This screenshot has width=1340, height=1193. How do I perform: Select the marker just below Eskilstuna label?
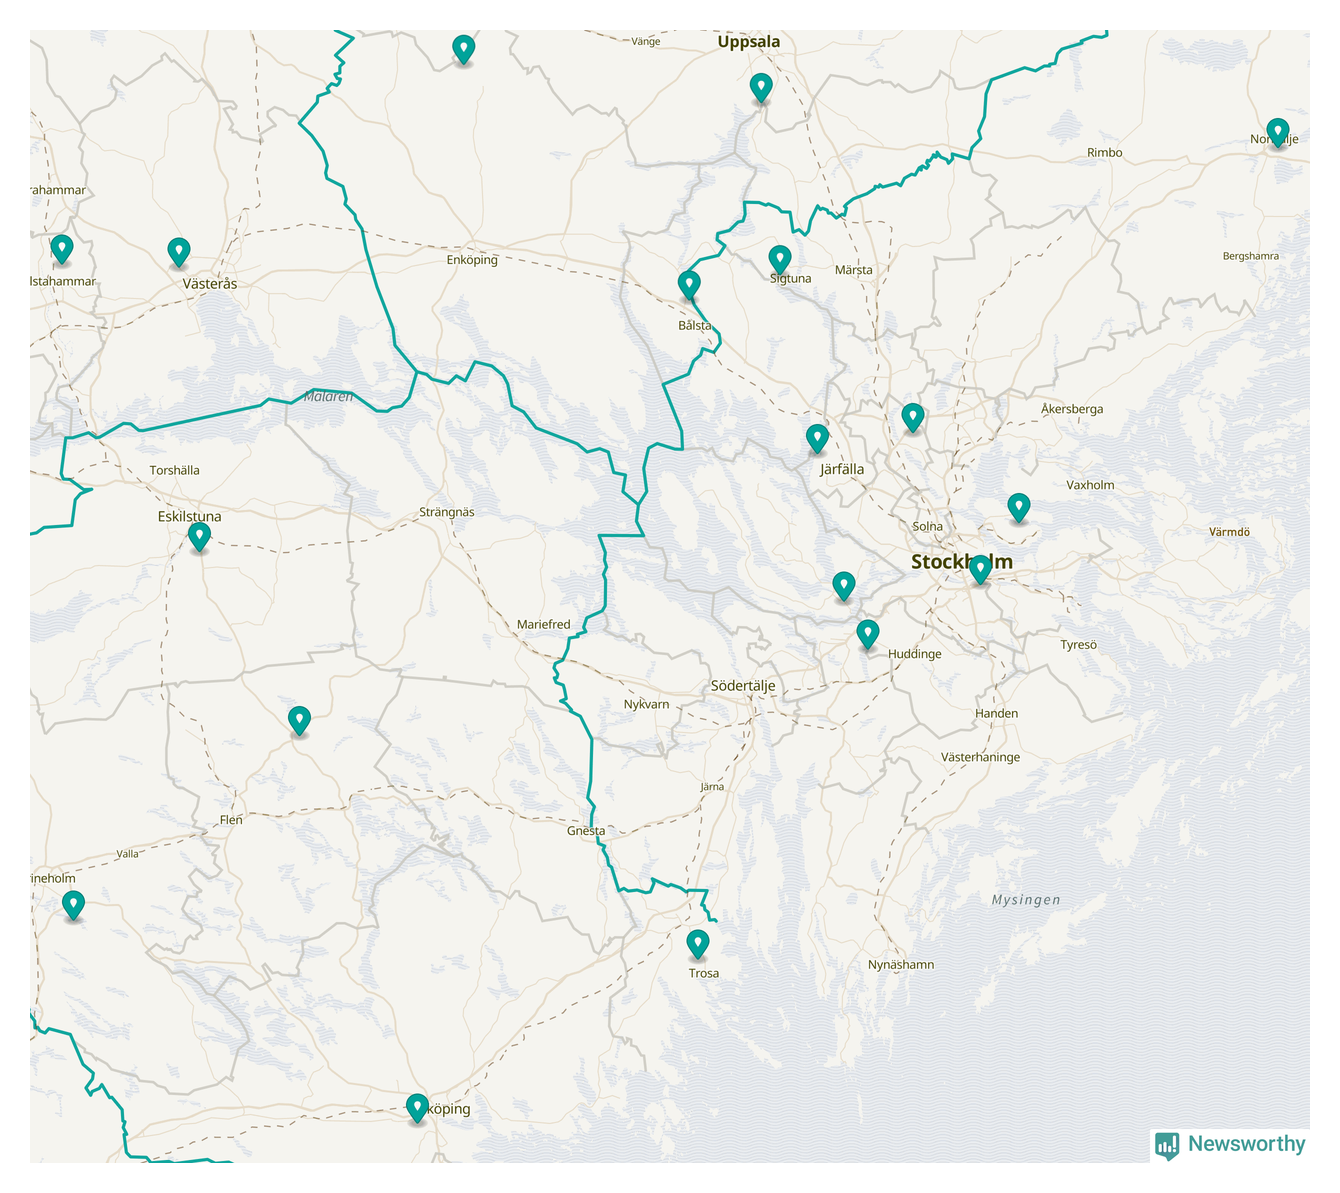pyautogui.click(x=199, y=536)
